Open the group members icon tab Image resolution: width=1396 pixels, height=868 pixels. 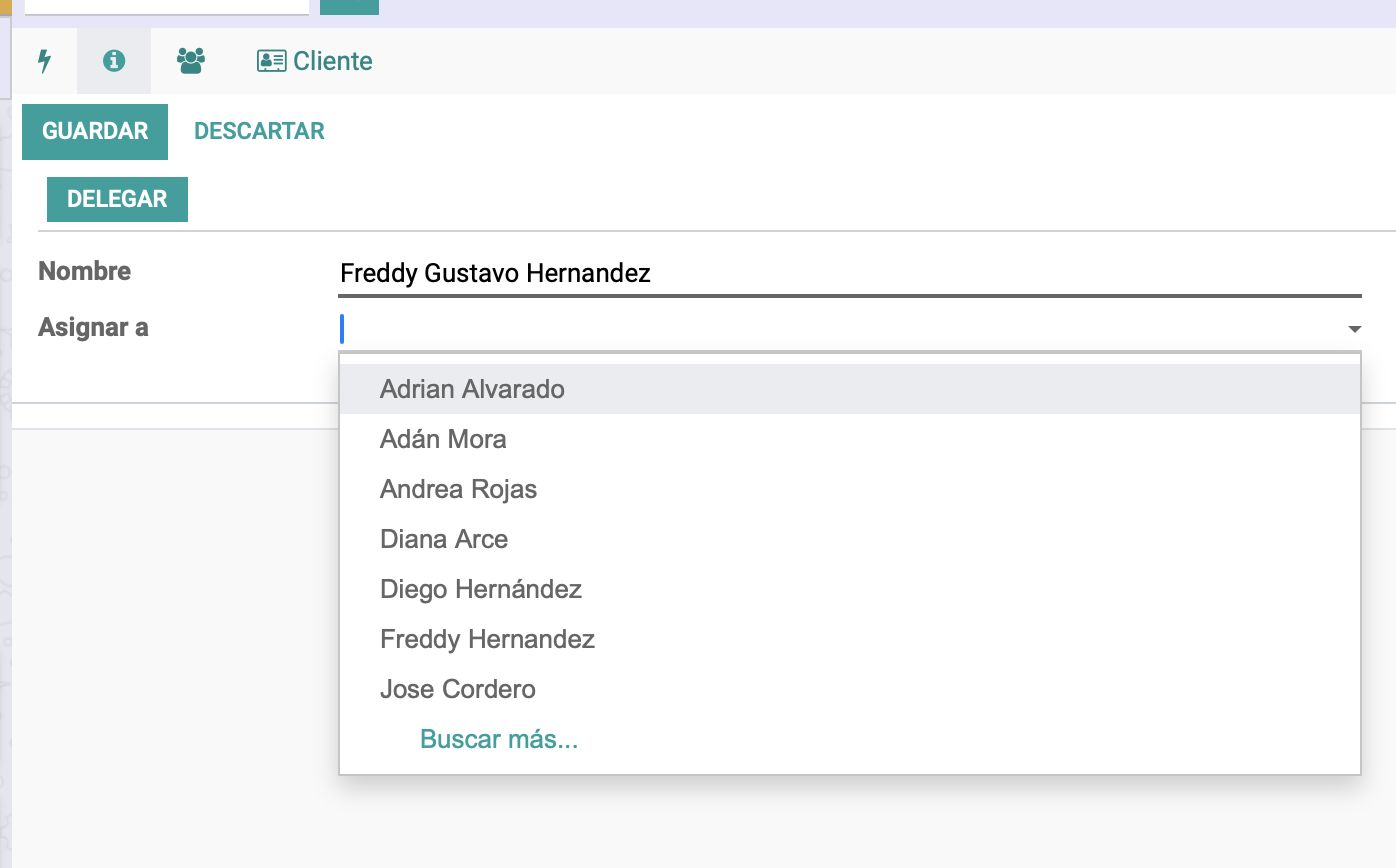coord(190,61)
